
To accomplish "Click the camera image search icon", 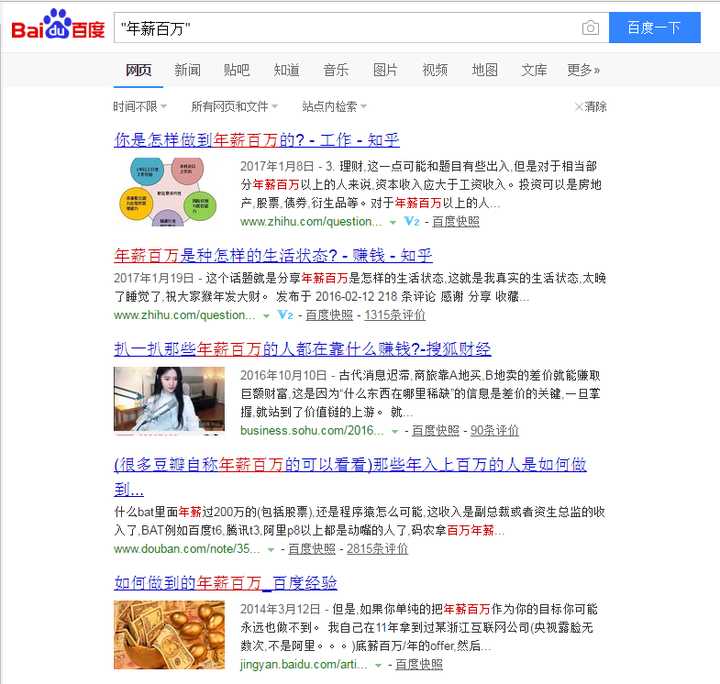I will 590,28.
